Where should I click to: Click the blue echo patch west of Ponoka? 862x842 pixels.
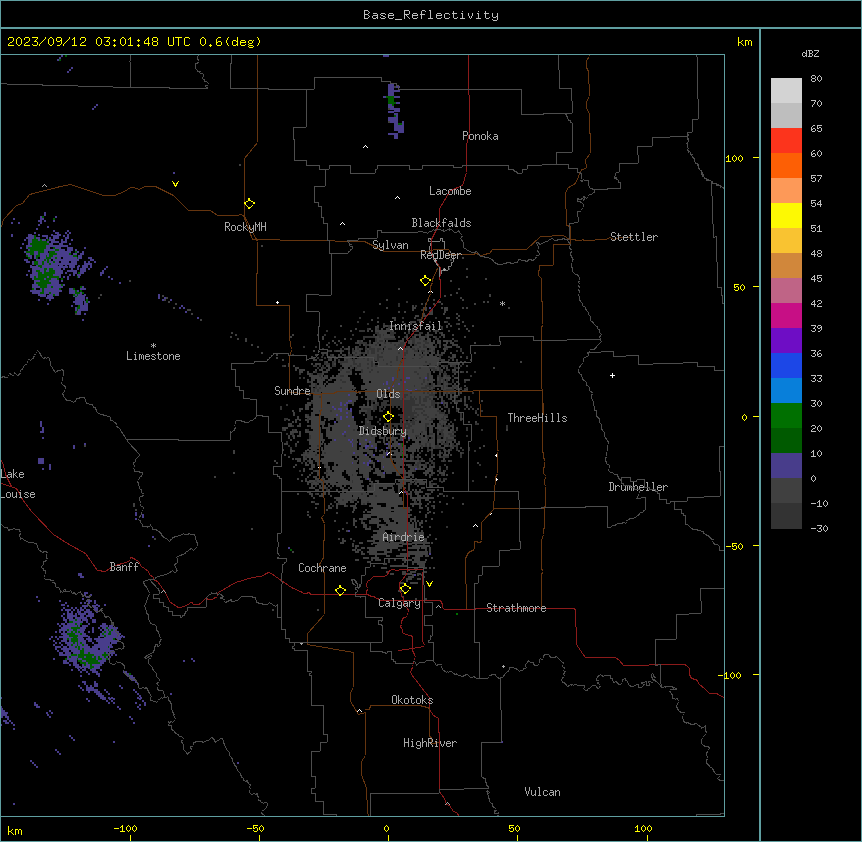coord(395,110)
